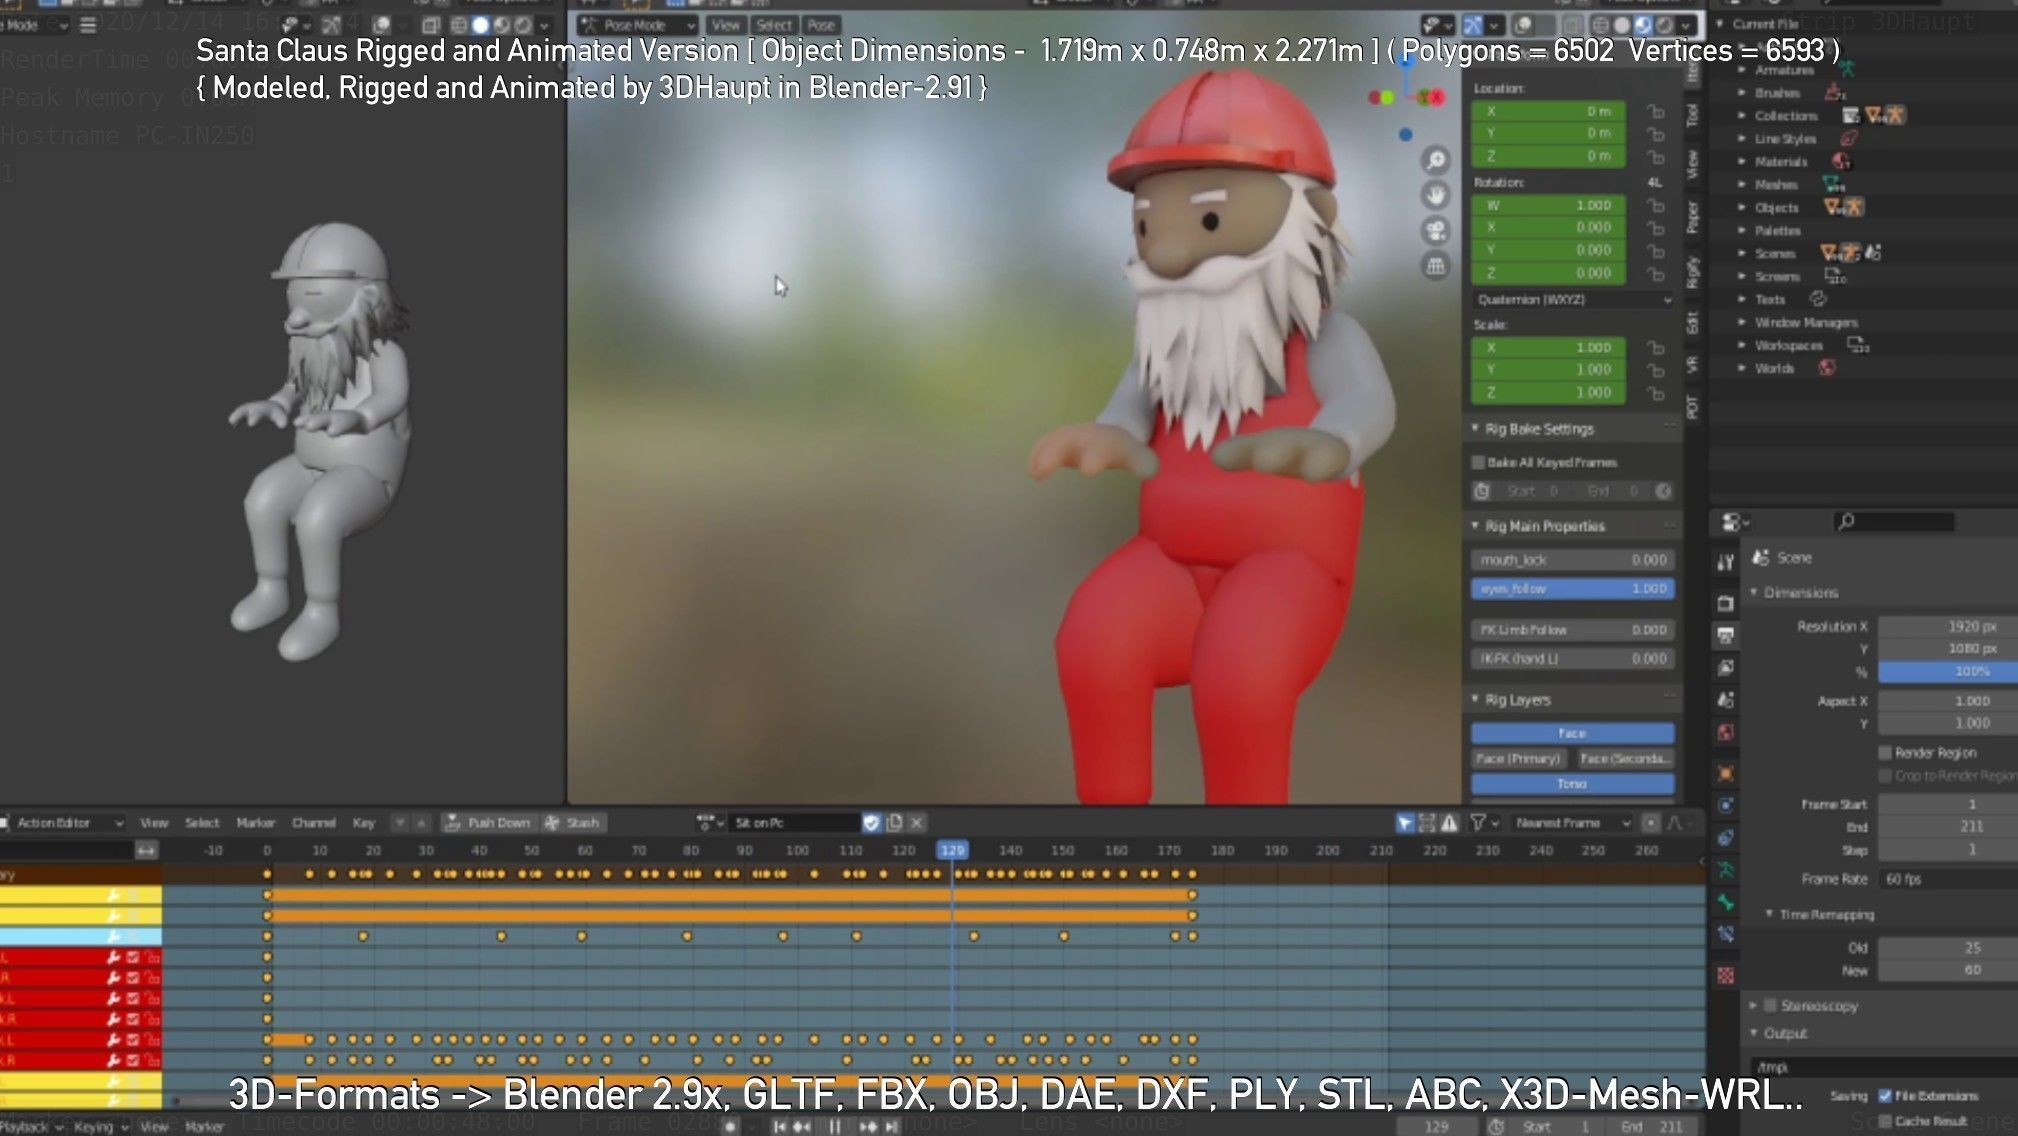Expand the Collections tree entry
Viewport: 2018px width, 1136px height.
(x=1743, y=115)
